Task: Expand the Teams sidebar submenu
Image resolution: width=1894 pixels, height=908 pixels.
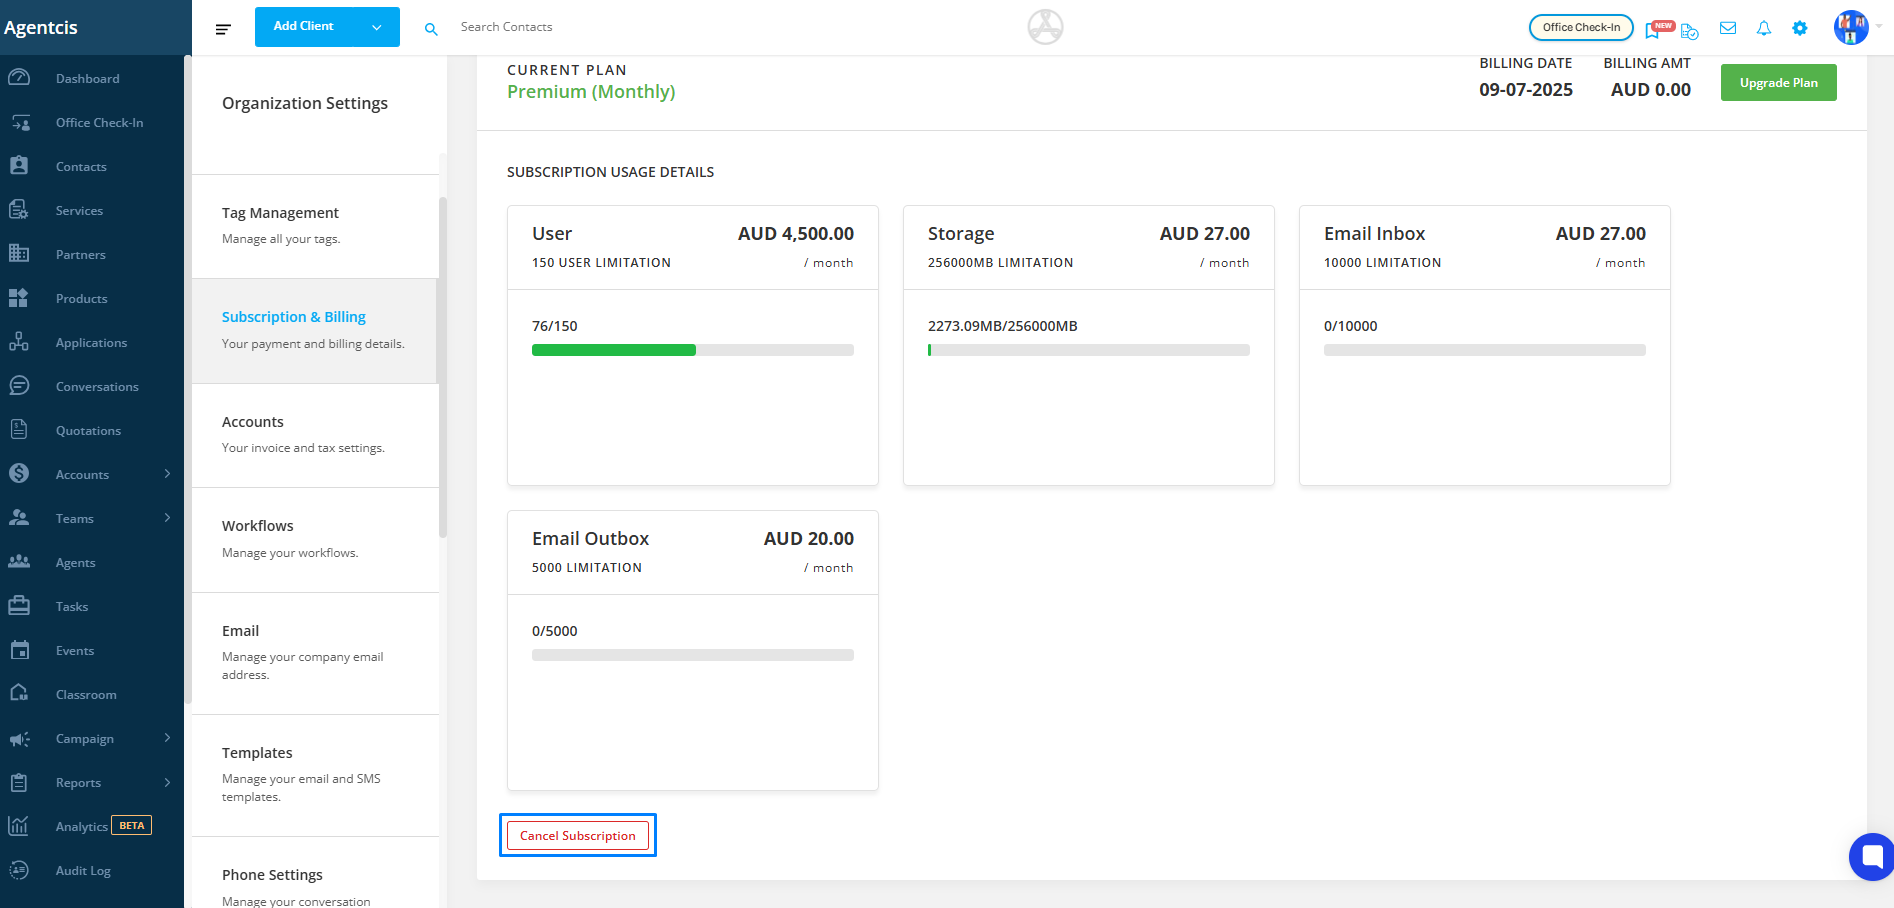Action: [167, 518]
